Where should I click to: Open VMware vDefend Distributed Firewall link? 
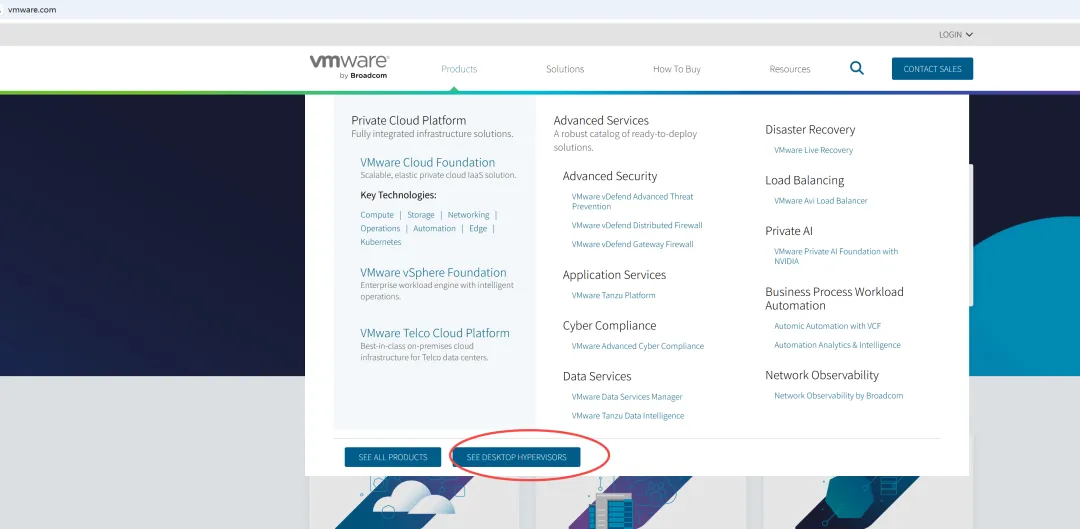(x=636, y=225)
